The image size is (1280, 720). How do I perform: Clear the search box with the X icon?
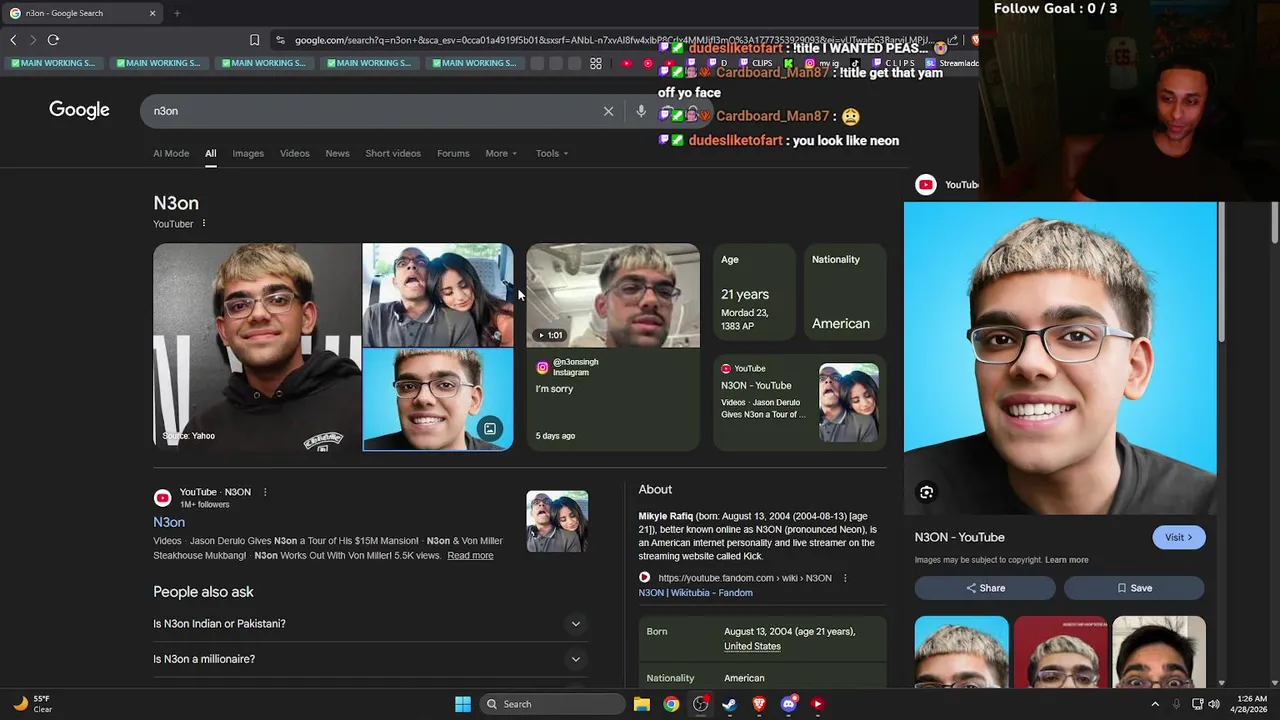pos(608,111)
